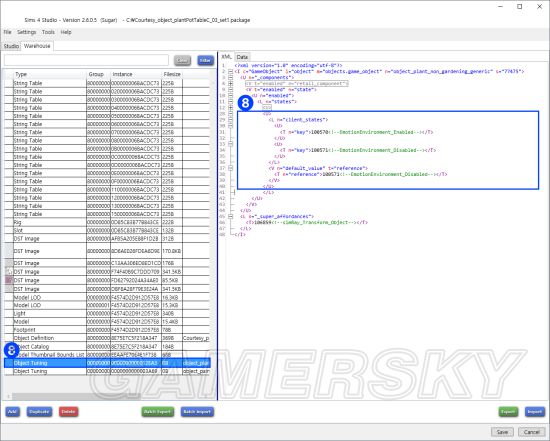The image size is (550, 441).
Task: Click the filter text input field
Action: tap(86, 60)
